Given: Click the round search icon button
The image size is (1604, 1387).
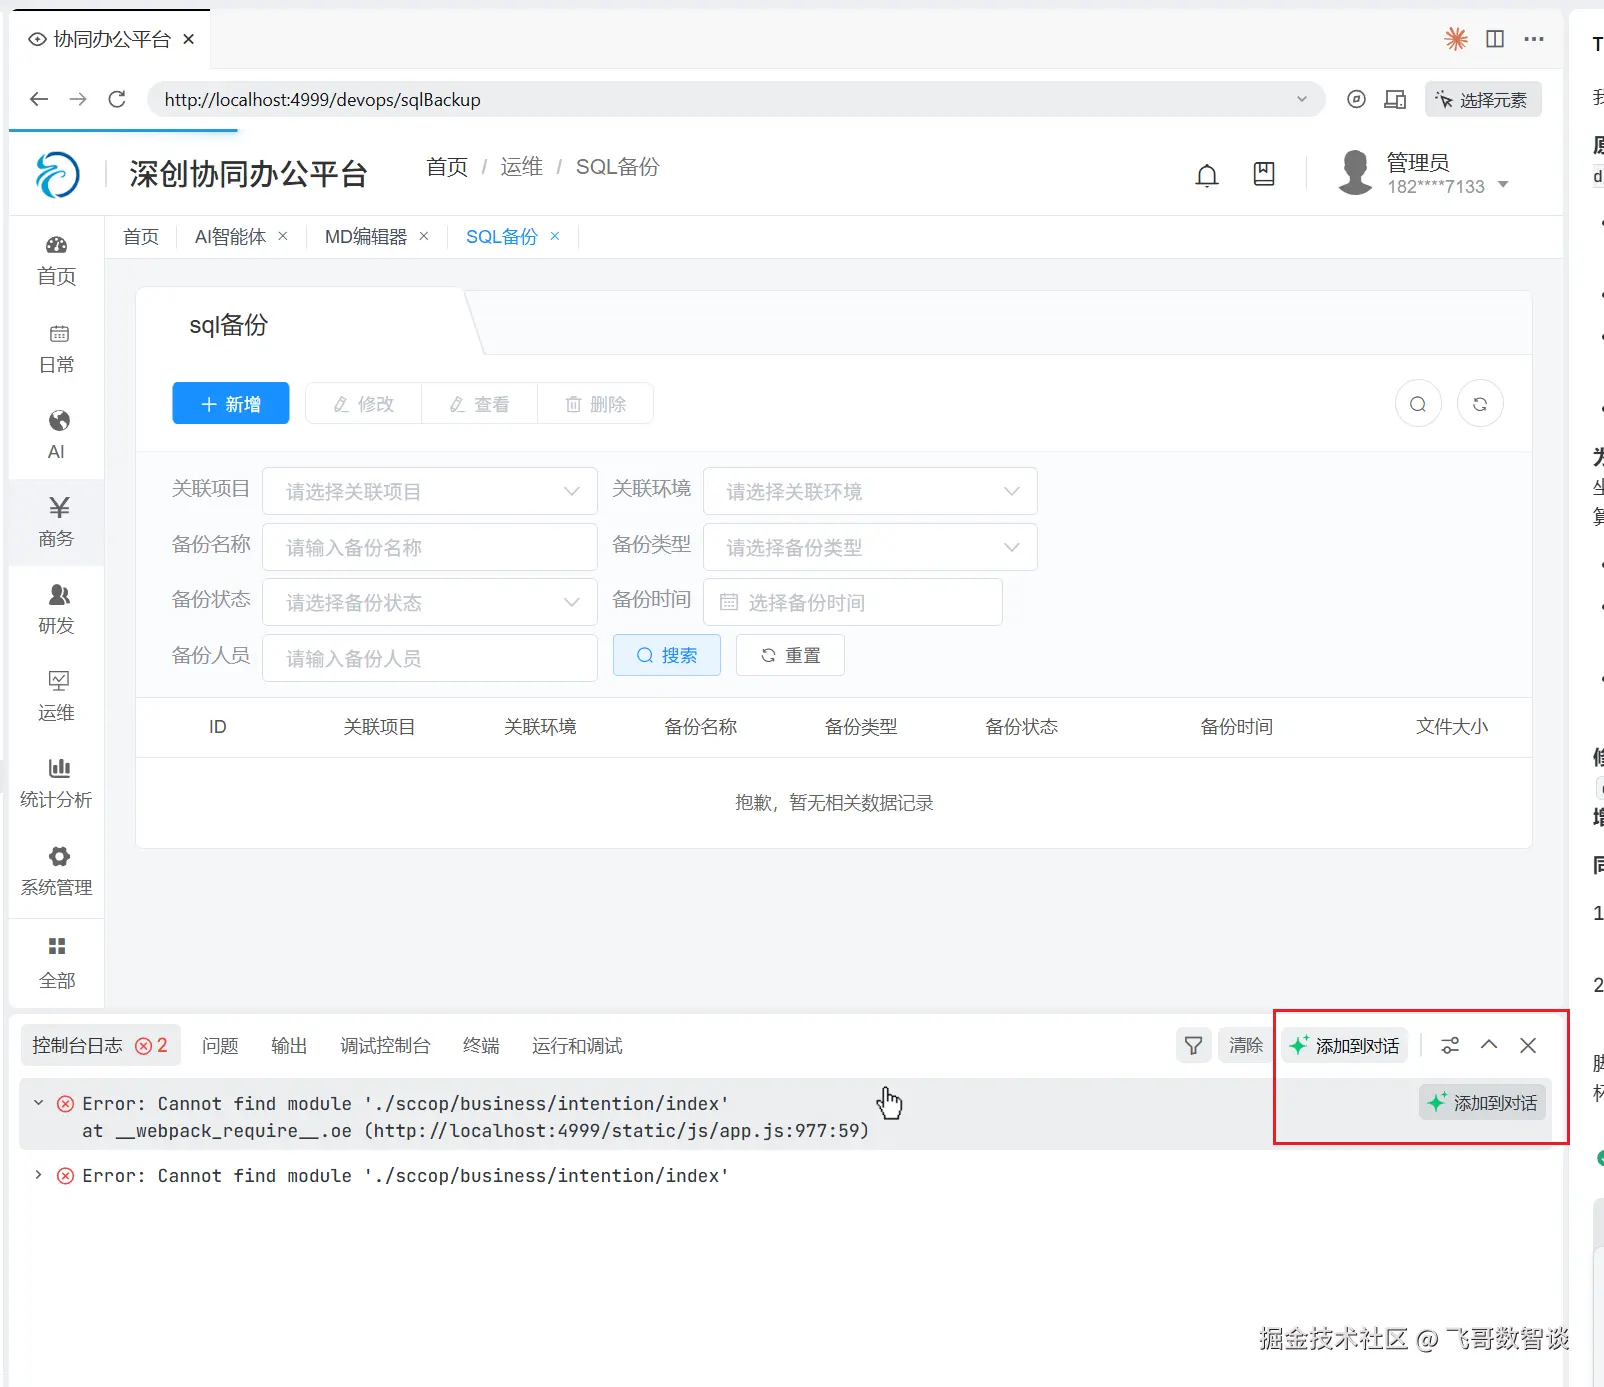Looking at the screenshot, I should tap(1417, 404).
